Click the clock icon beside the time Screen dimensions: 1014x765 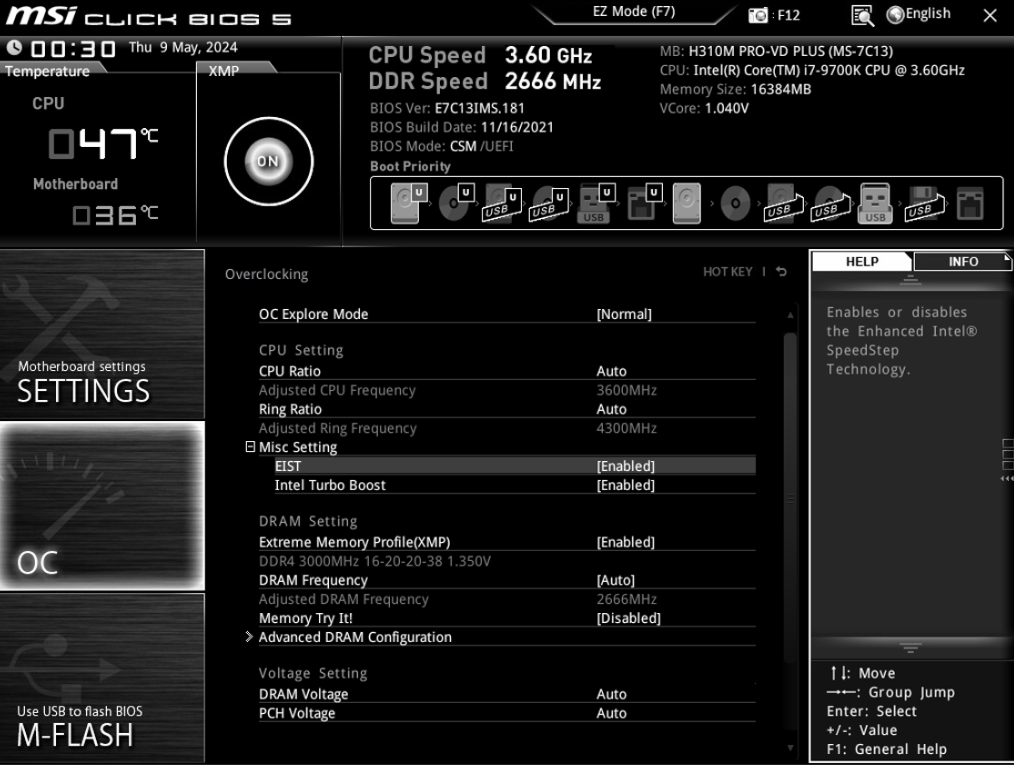pyautogui.click(x=14, y=47)
